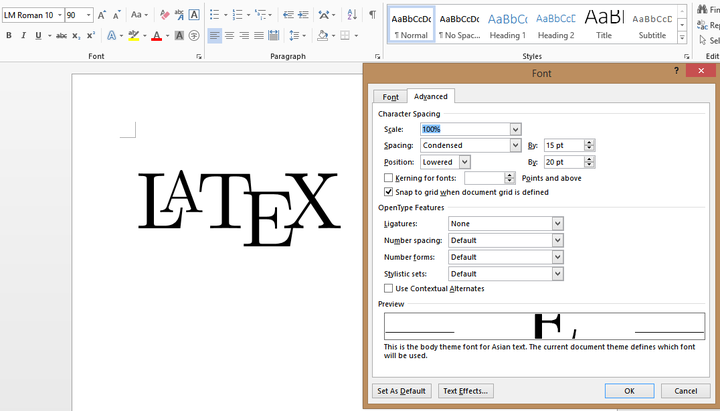Apply Subtitle style
720x411 pixels.
[x=652, y=25]
